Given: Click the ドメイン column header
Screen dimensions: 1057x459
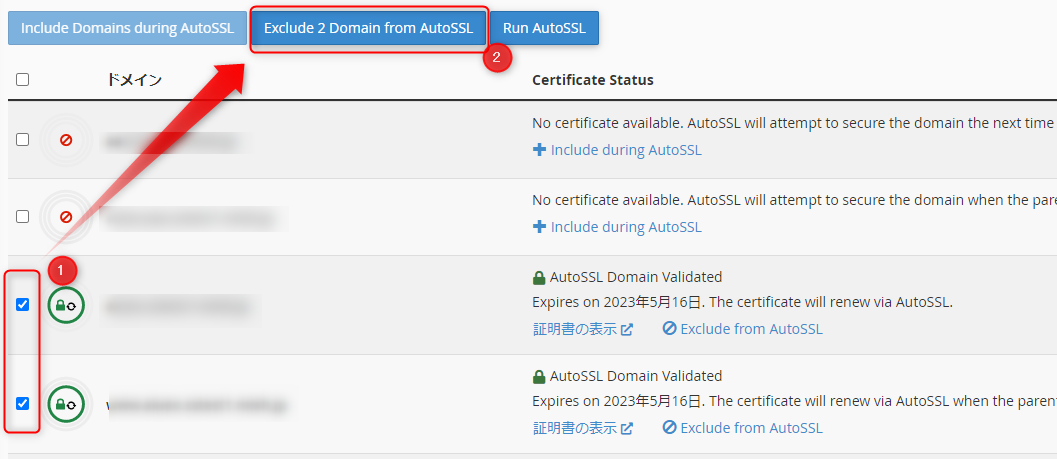Looking at the screenshot, I should (134, 80).
